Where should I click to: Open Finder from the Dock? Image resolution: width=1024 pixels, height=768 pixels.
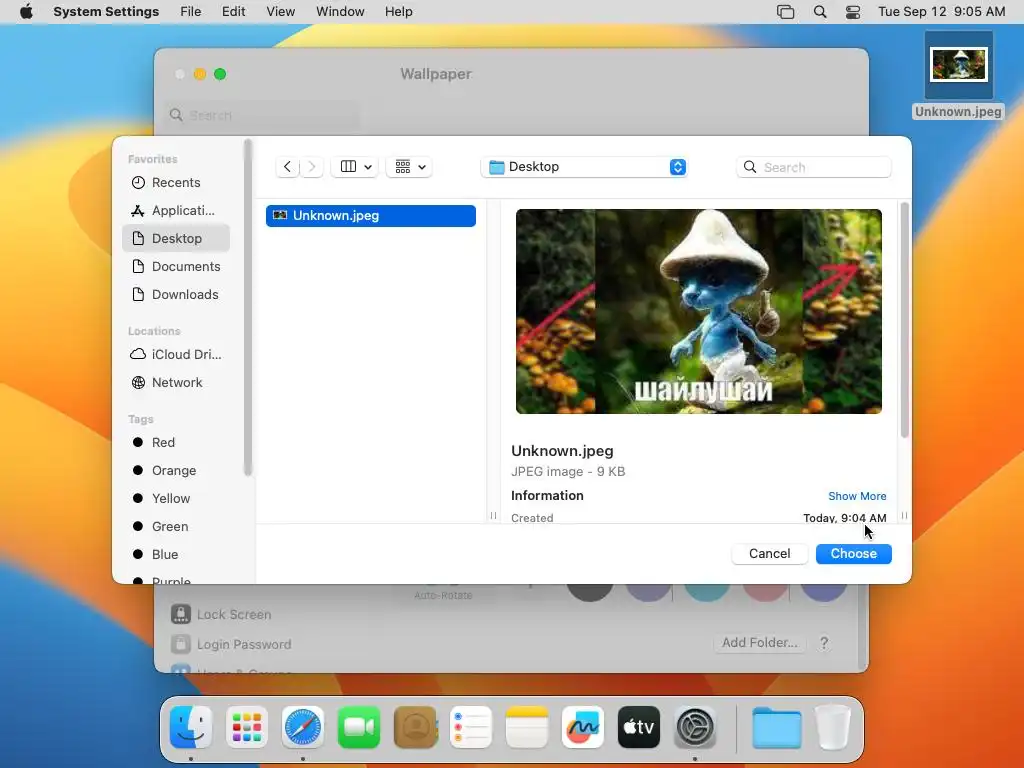tap(191, 727)
